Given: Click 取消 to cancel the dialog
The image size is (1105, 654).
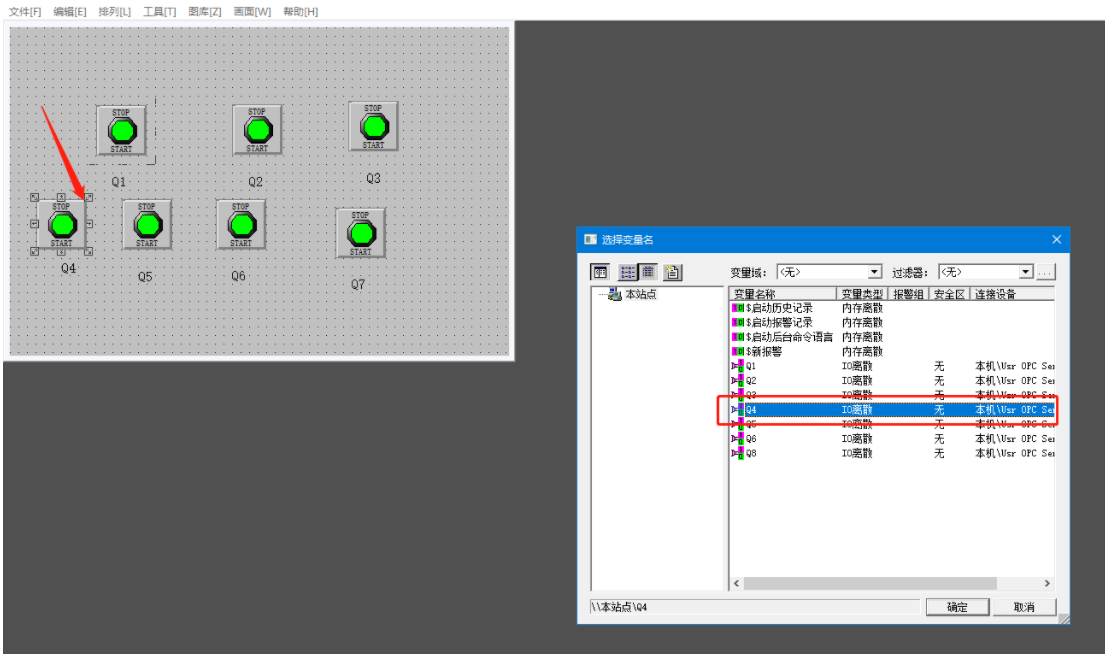Looking at the screenshot, I should pos(1024,607).
